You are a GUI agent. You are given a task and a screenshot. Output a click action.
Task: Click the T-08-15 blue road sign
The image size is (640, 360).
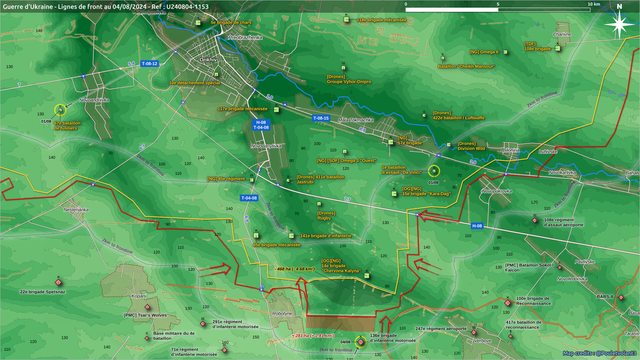point(321,118)
